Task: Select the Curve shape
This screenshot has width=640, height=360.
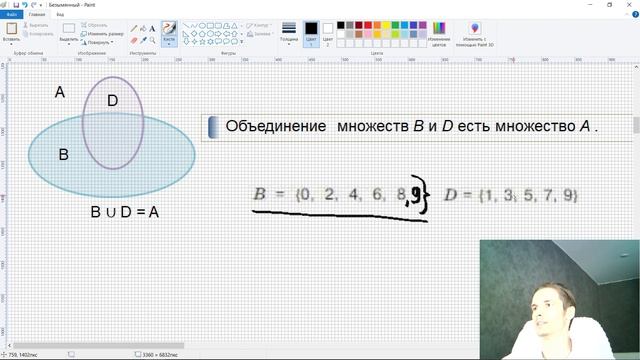Action: (194, 26)
